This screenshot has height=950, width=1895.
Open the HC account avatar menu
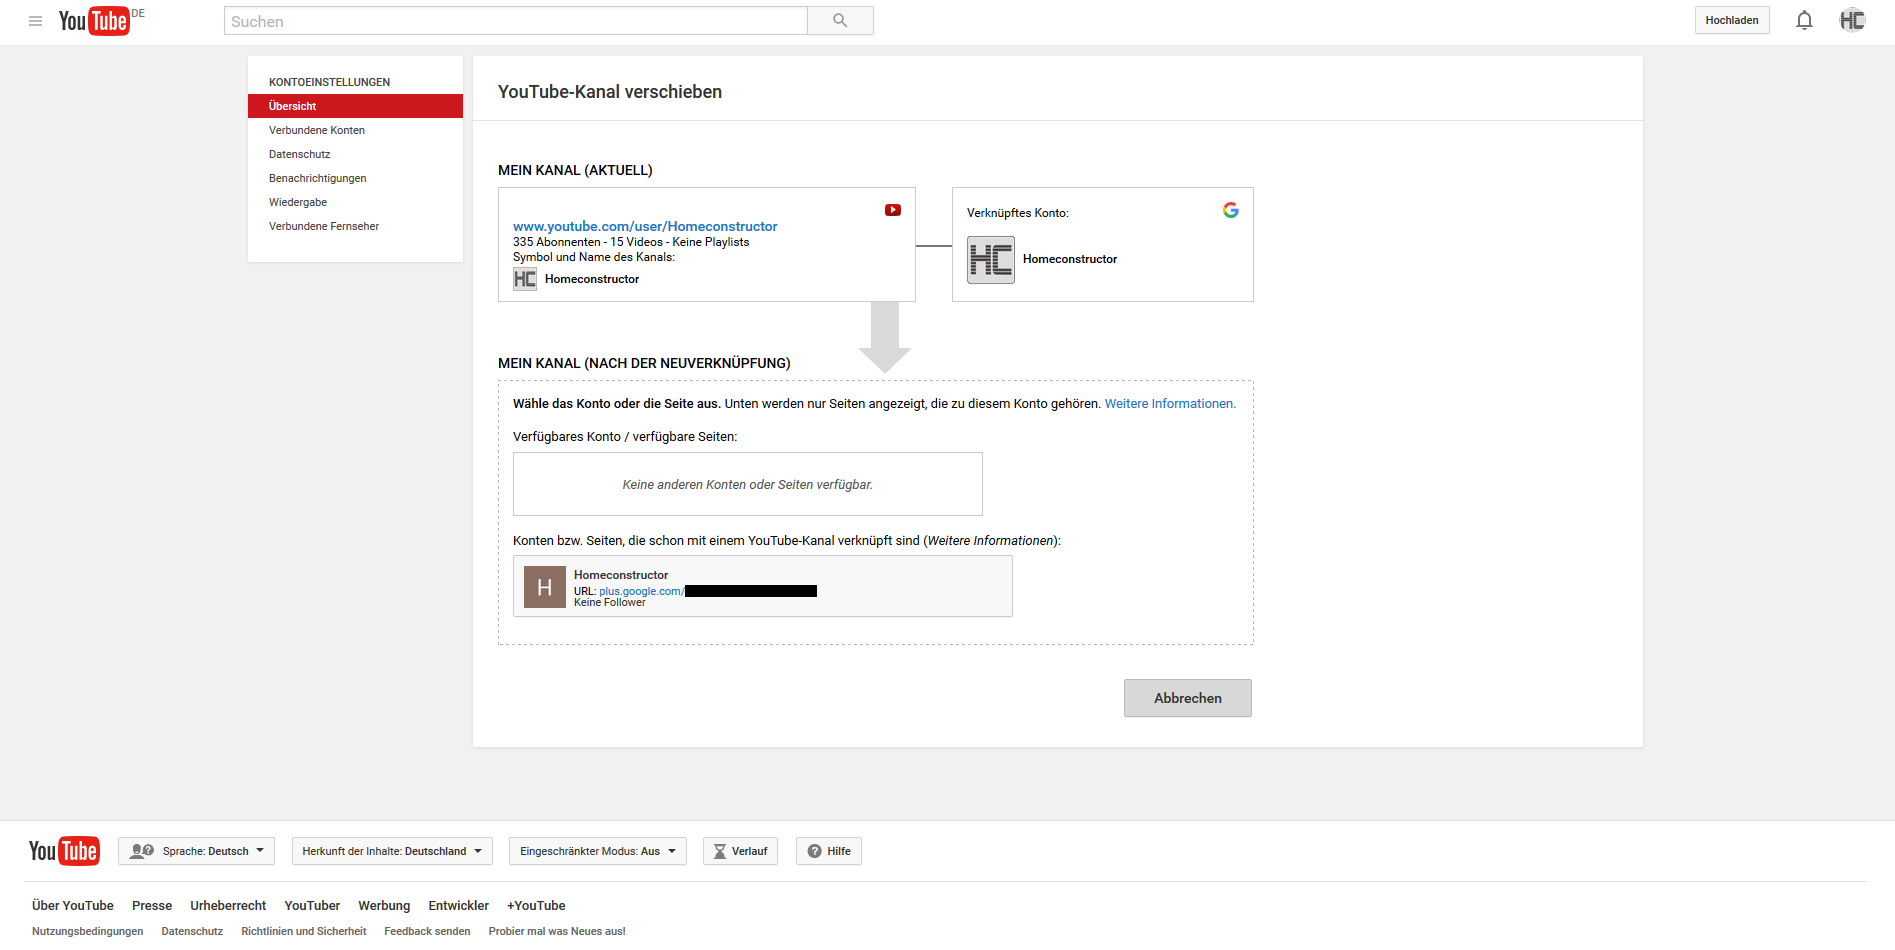pyautogui.click(x=1852, y=20)
